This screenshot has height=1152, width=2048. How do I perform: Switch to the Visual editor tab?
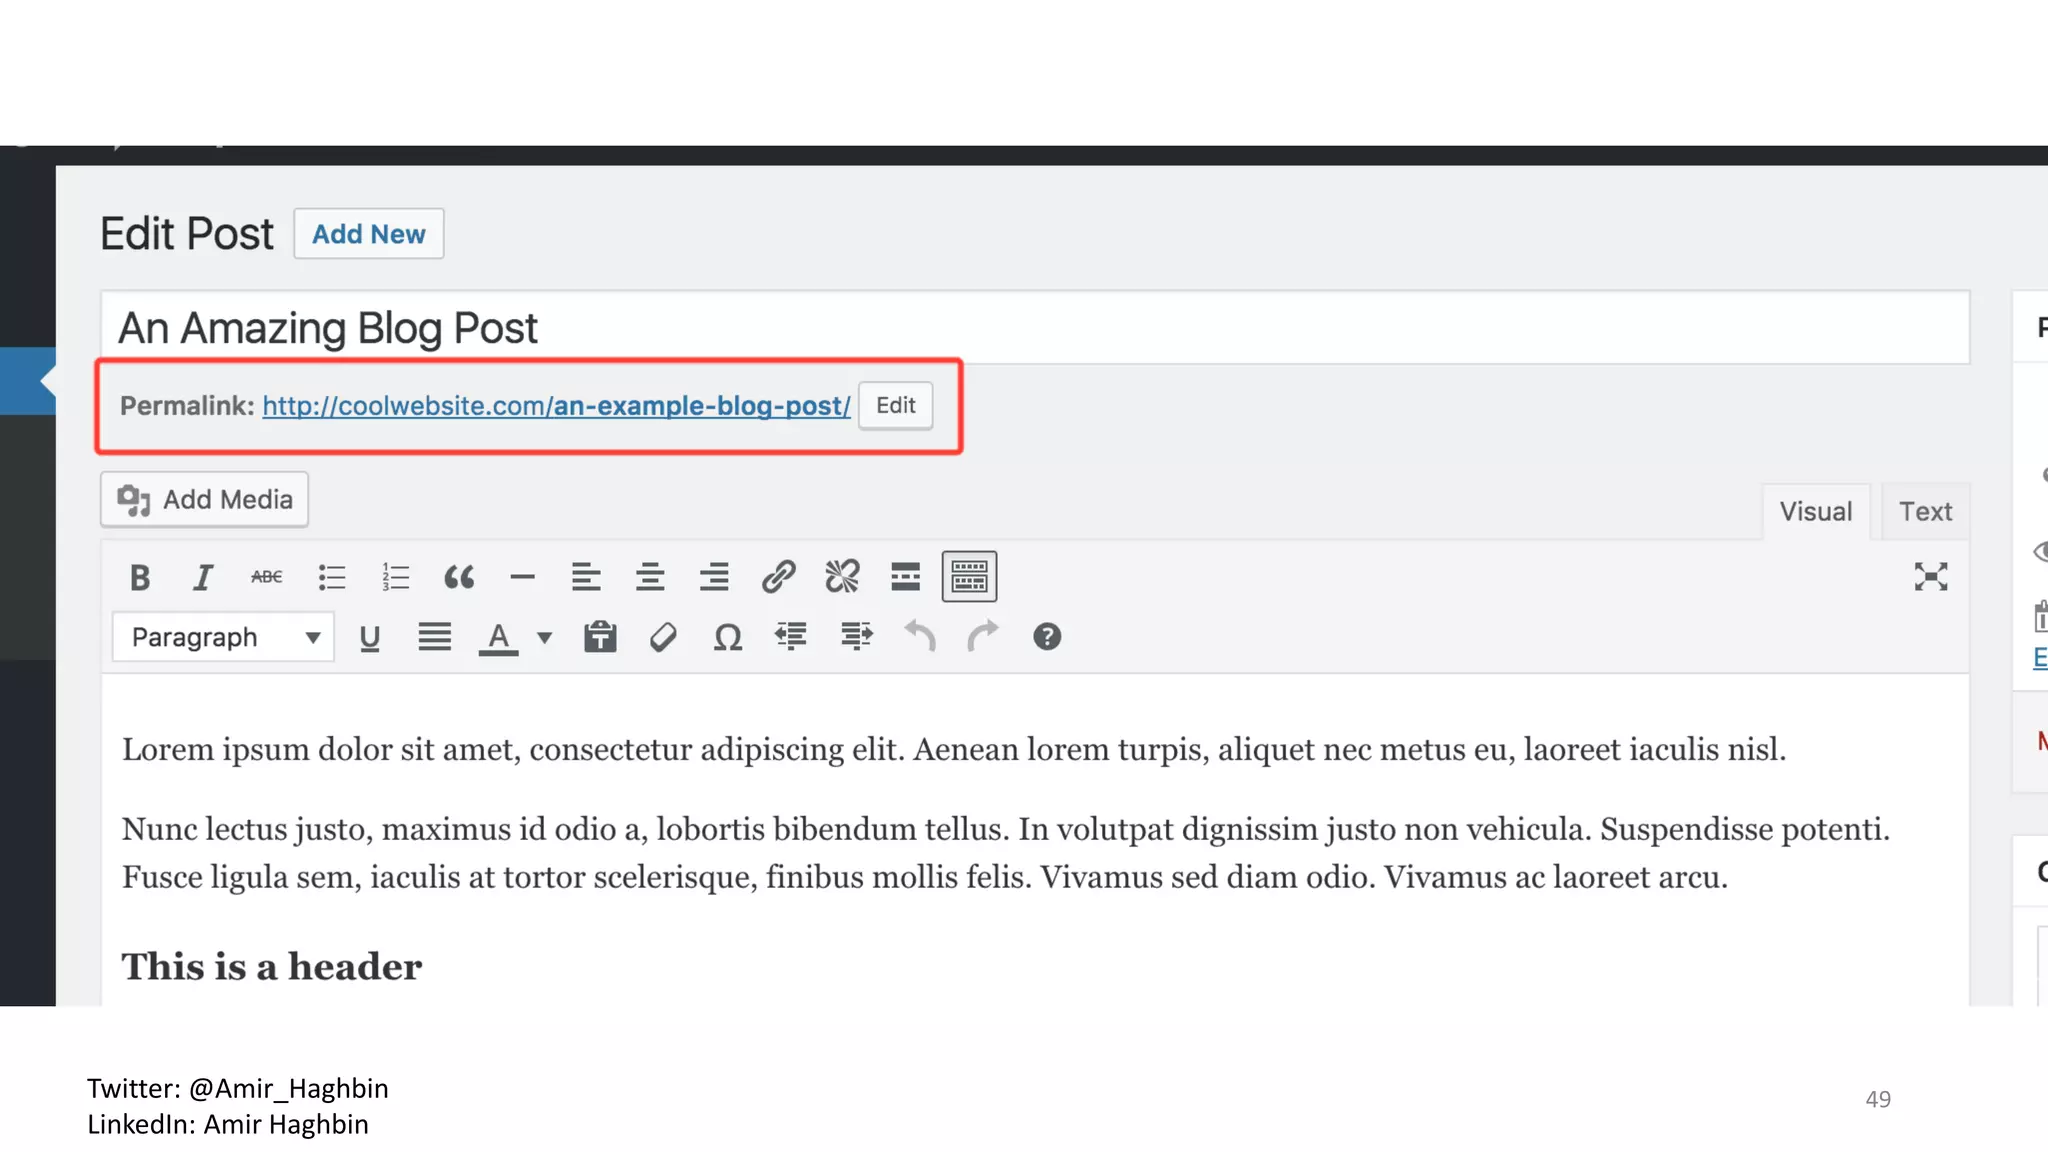tap(1815, 512)
